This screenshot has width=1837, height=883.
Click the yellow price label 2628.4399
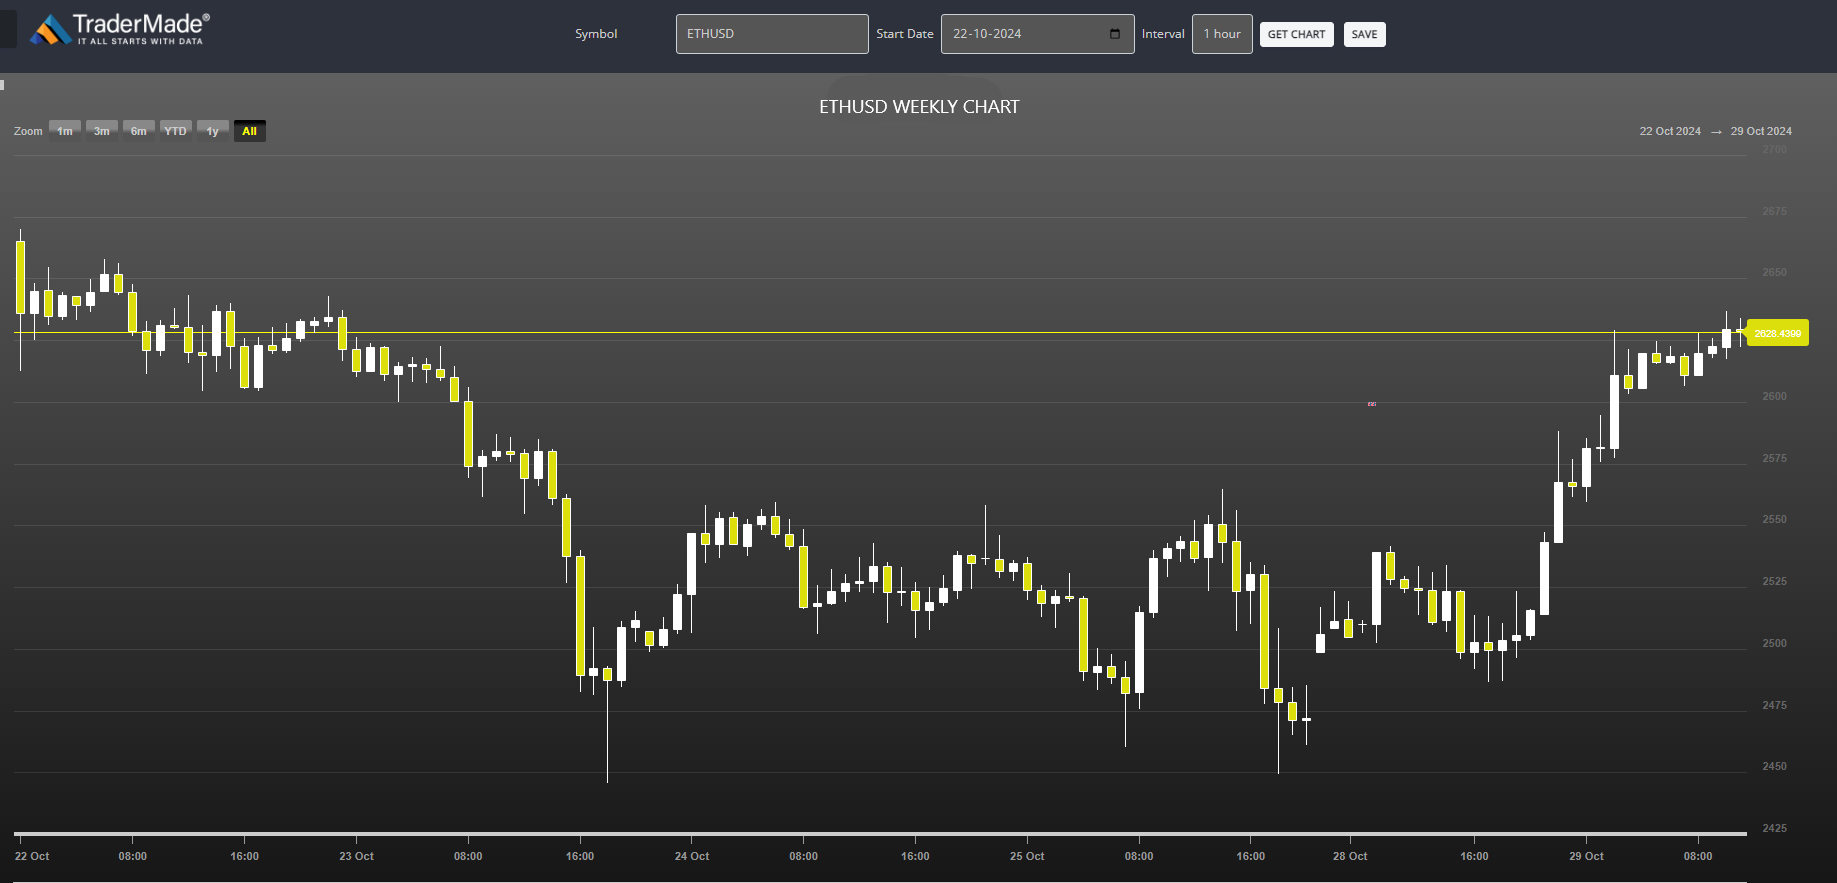[x=1777, y=333]
